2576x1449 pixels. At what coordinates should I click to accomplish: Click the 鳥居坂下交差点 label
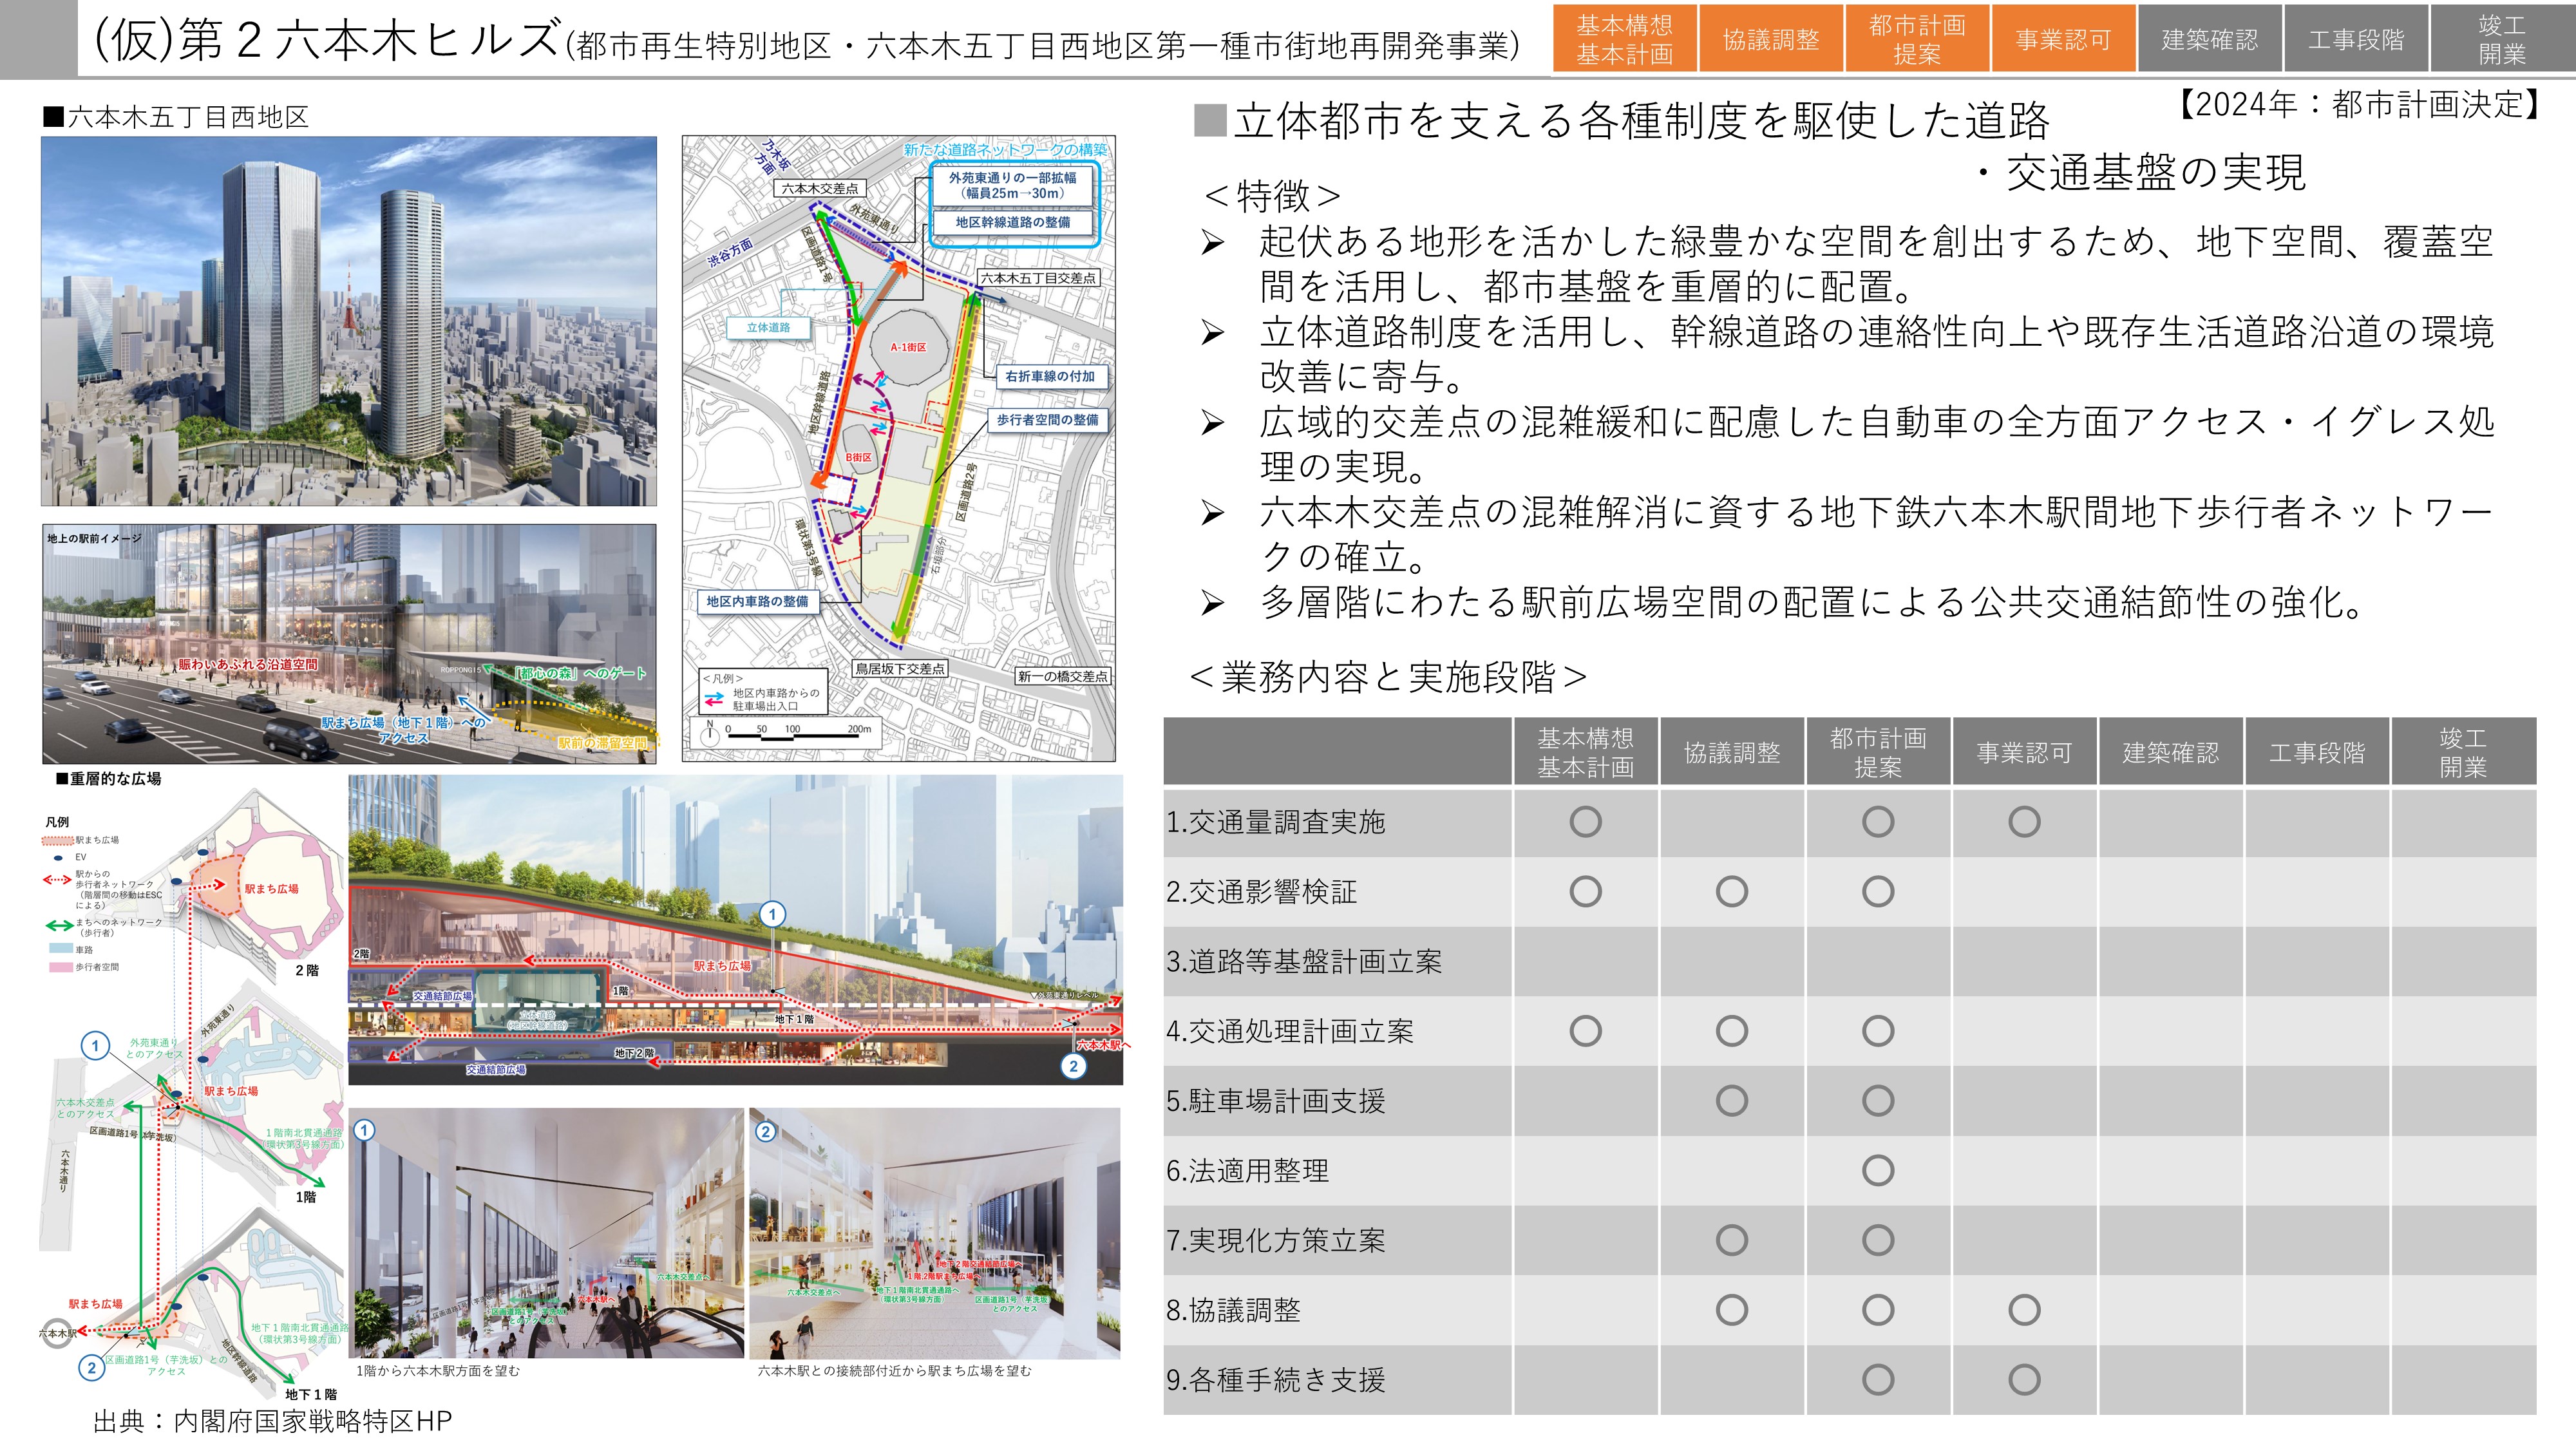pos(899,668)
